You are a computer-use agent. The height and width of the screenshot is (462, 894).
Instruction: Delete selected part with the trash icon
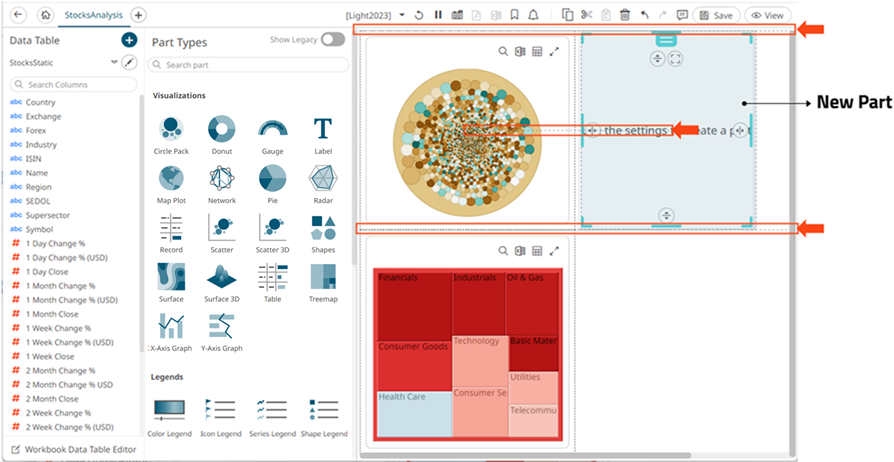[x=625, y=15]
